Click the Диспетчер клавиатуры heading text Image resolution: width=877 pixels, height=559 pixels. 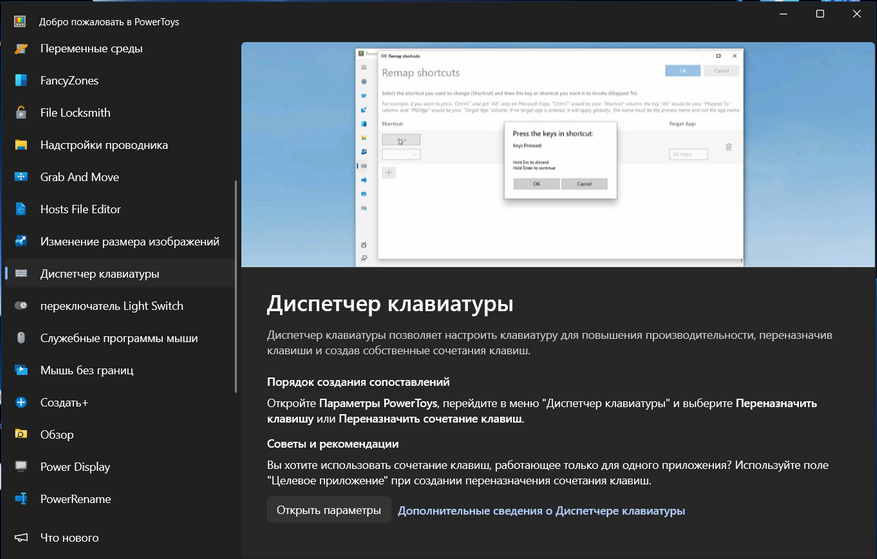click(390, 304)
